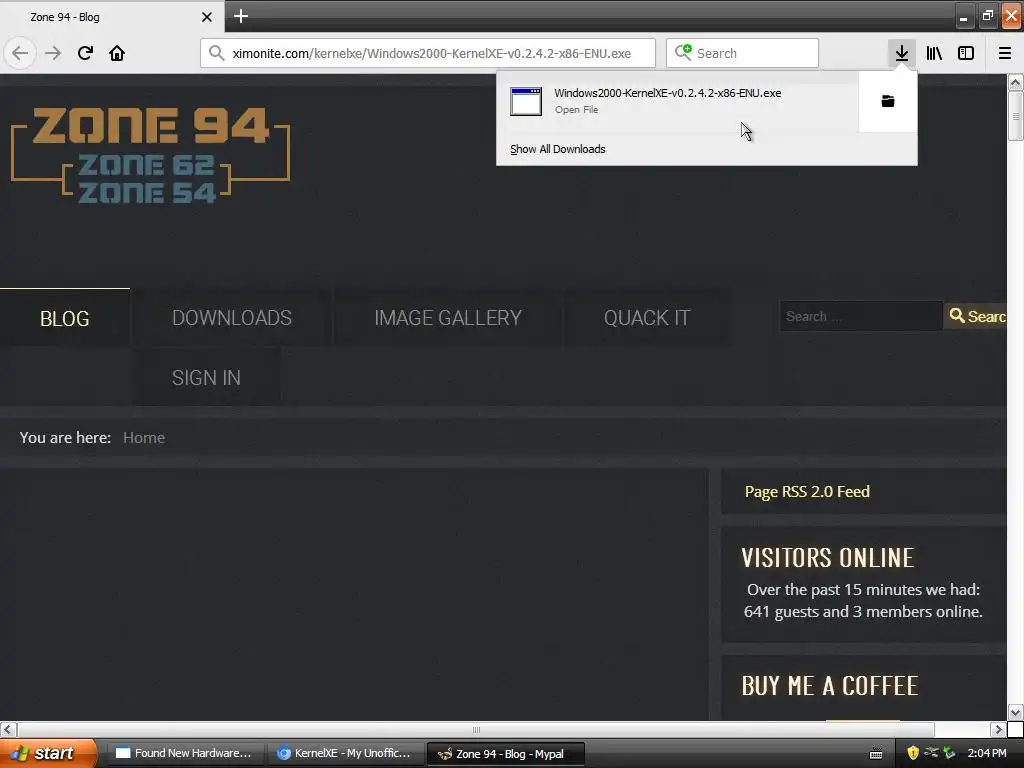Click the magnifier icon in the address bar
Viewport: 1024px width, 768px height.
point(217,53)
